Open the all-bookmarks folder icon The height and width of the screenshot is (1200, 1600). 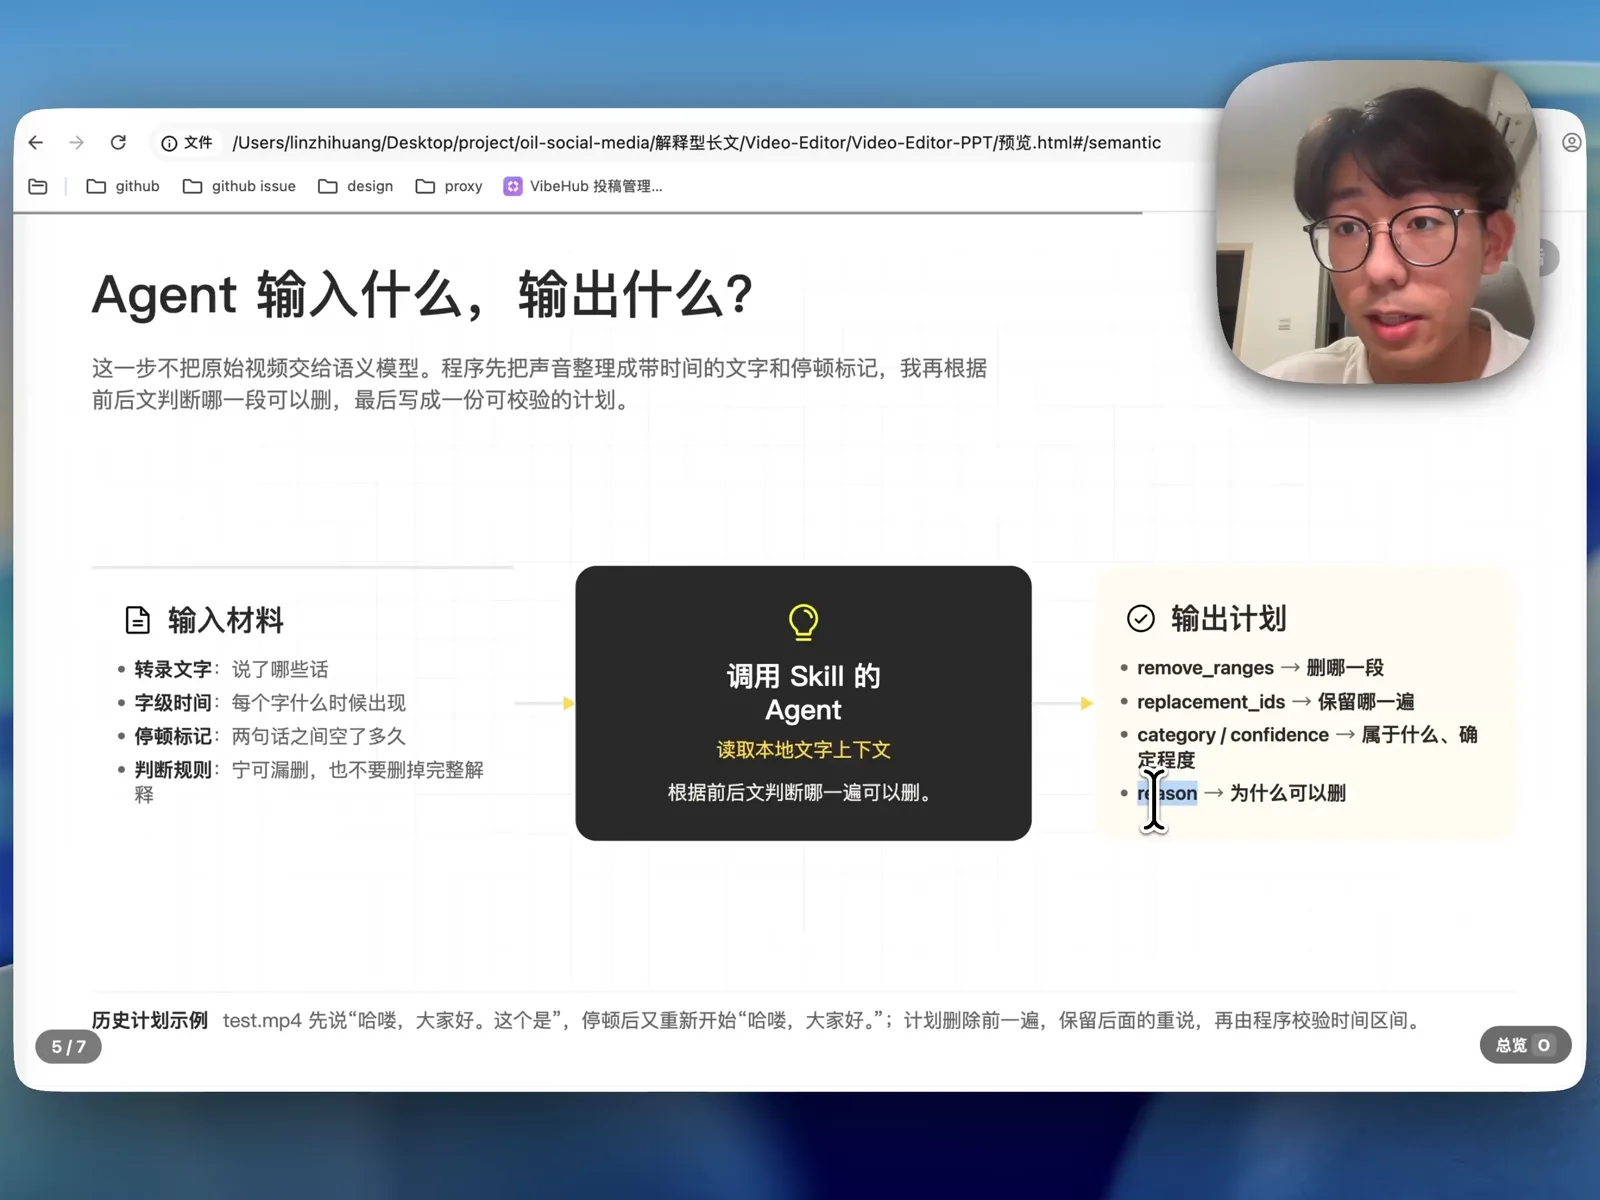click(38, 186)
